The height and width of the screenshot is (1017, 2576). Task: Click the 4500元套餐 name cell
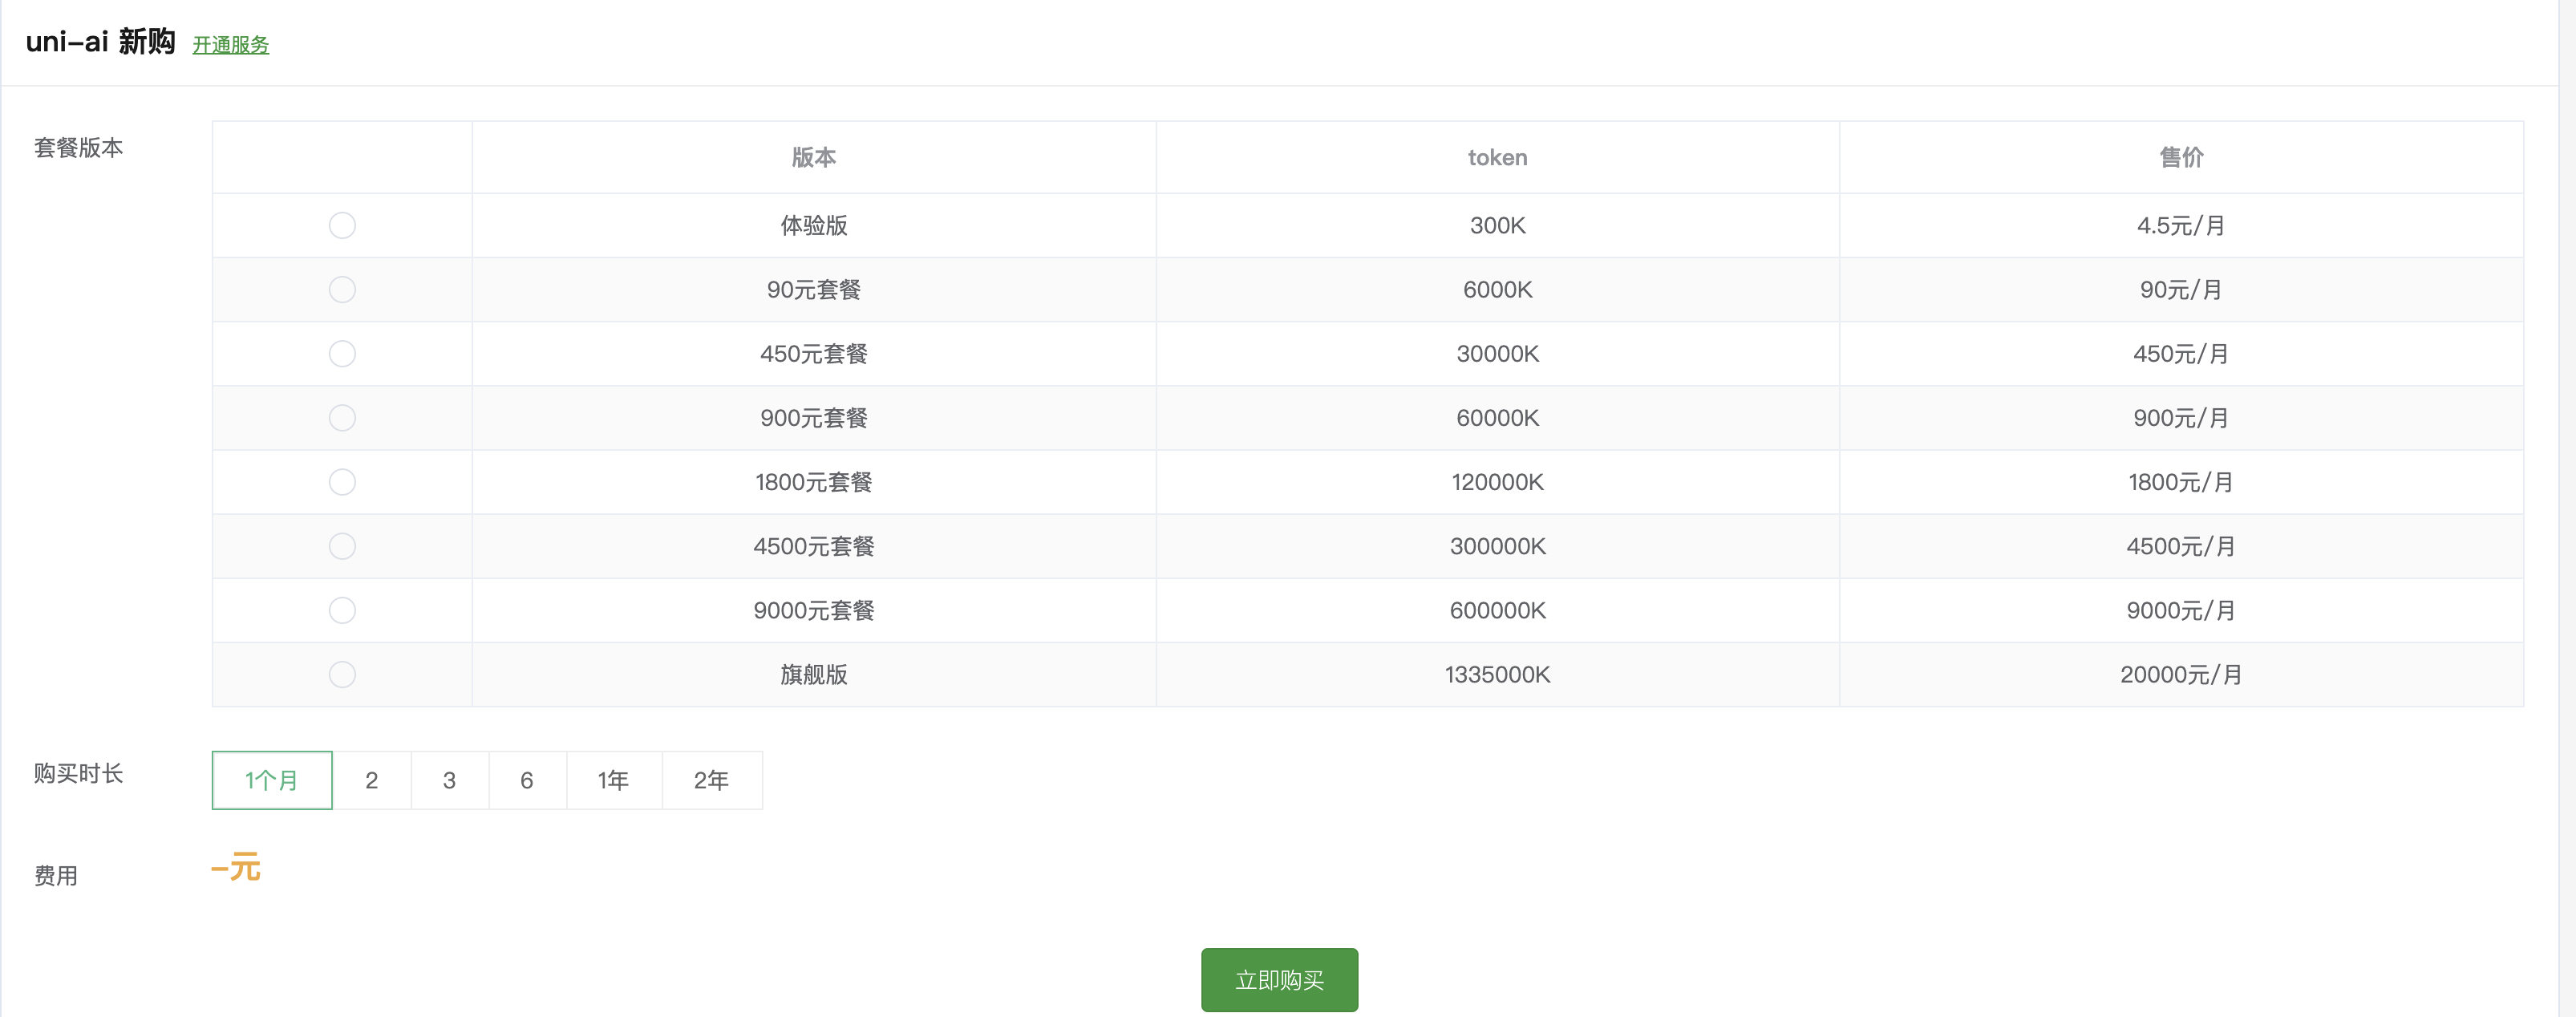pyautogui.click(x=814, y=546)
